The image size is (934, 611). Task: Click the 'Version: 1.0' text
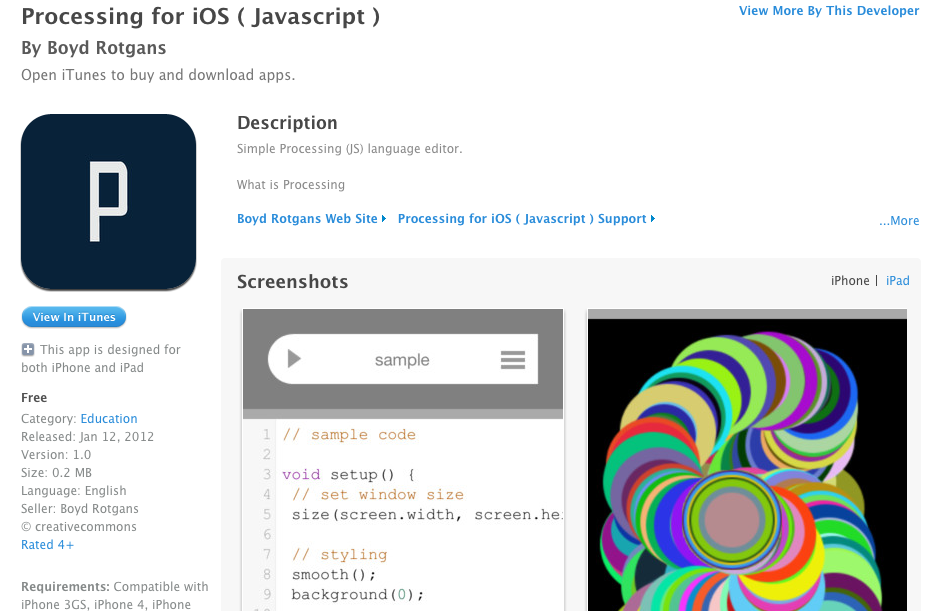(x=56, y=455)
